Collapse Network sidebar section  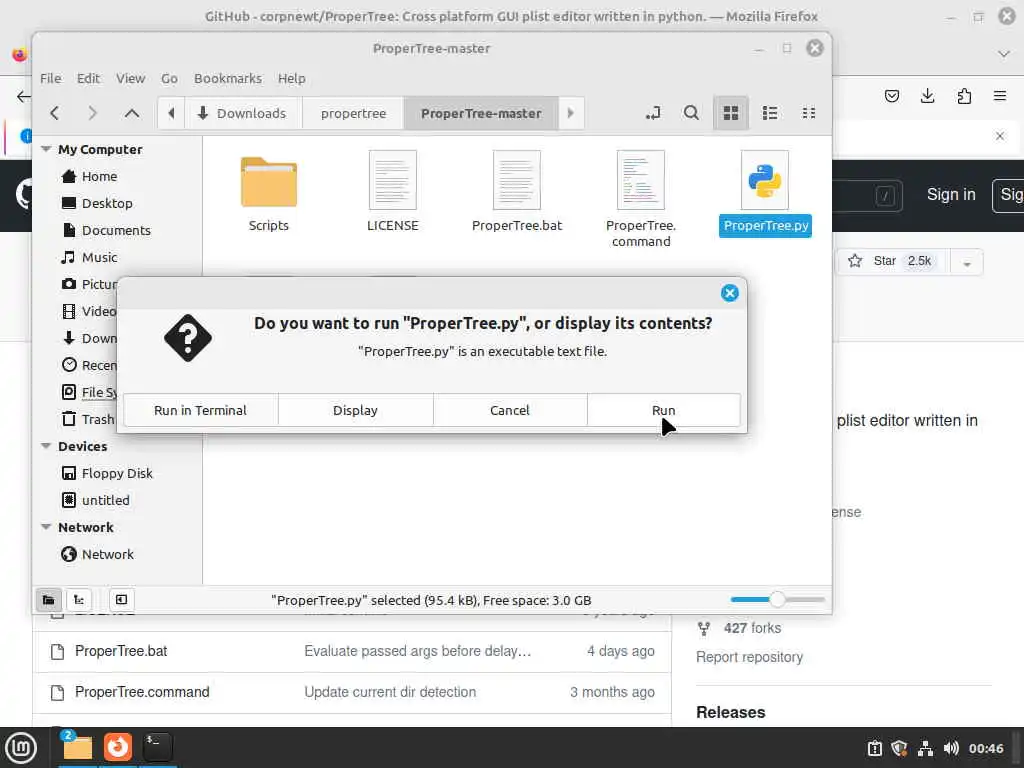[46, 527]
